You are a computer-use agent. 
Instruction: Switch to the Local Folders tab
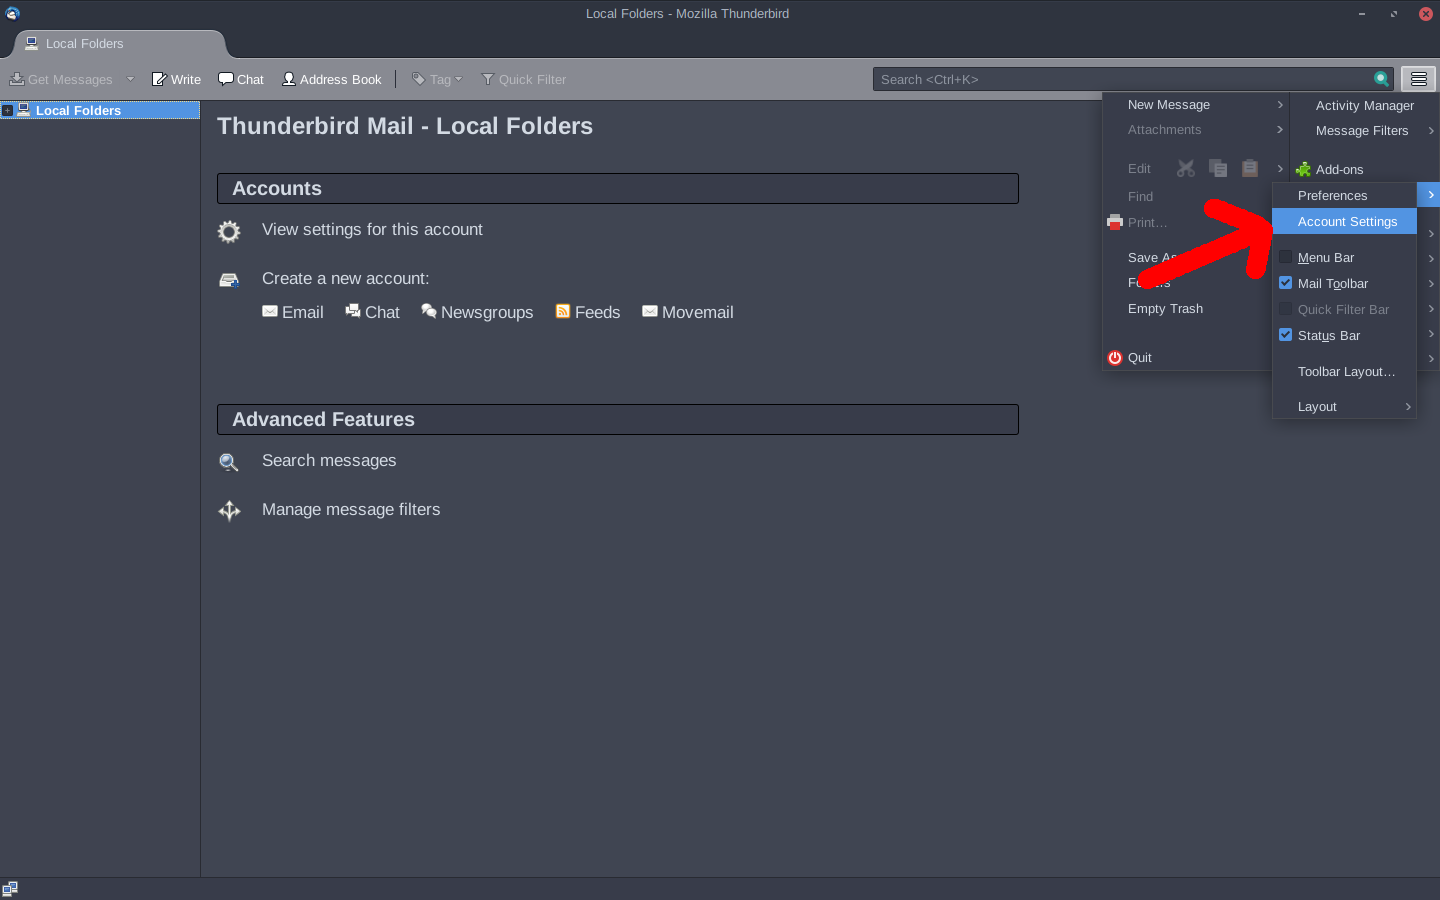[120, 44]
